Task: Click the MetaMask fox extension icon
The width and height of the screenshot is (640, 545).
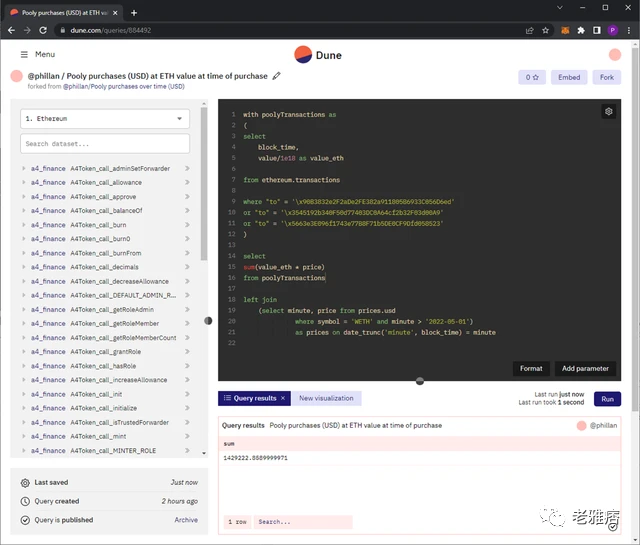Action: (x=565, y=30)
